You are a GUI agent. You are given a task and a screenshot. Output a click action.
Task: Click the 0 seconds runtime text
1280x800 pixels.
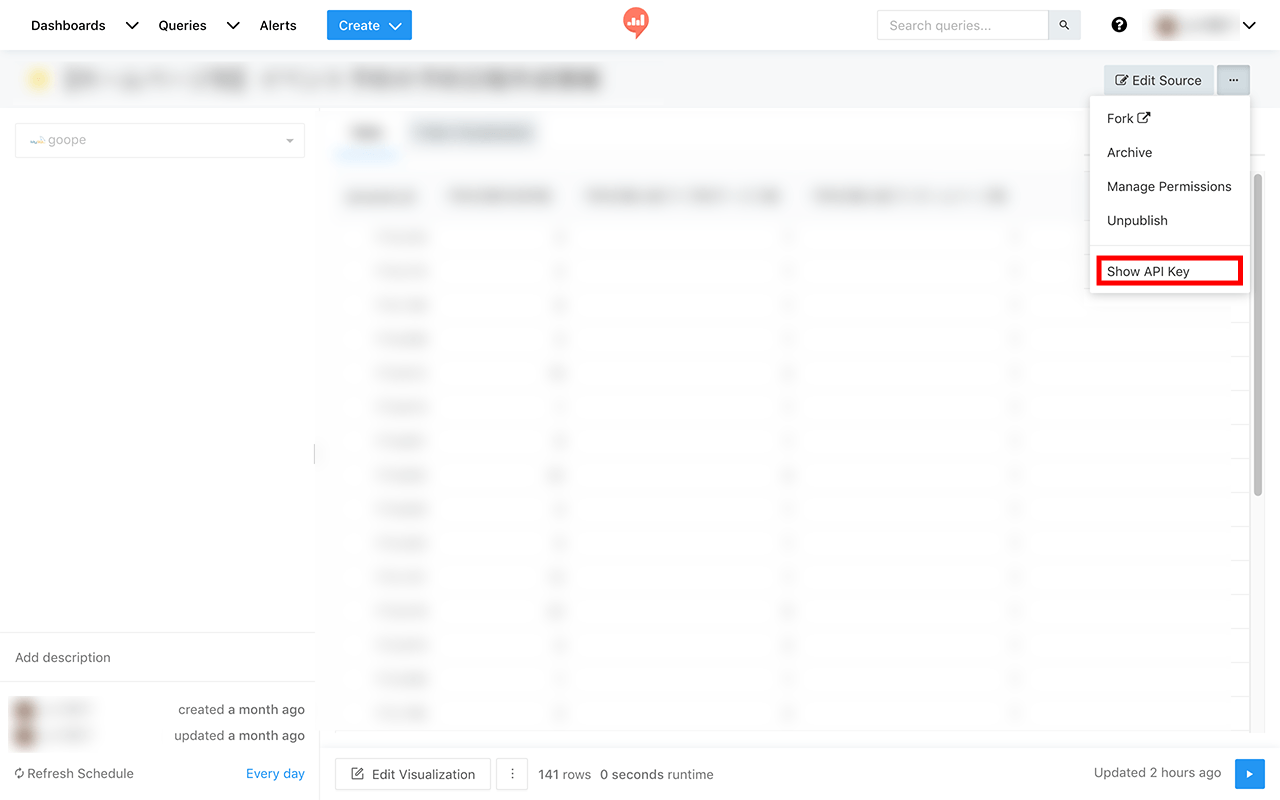click(x=657, y=774)
